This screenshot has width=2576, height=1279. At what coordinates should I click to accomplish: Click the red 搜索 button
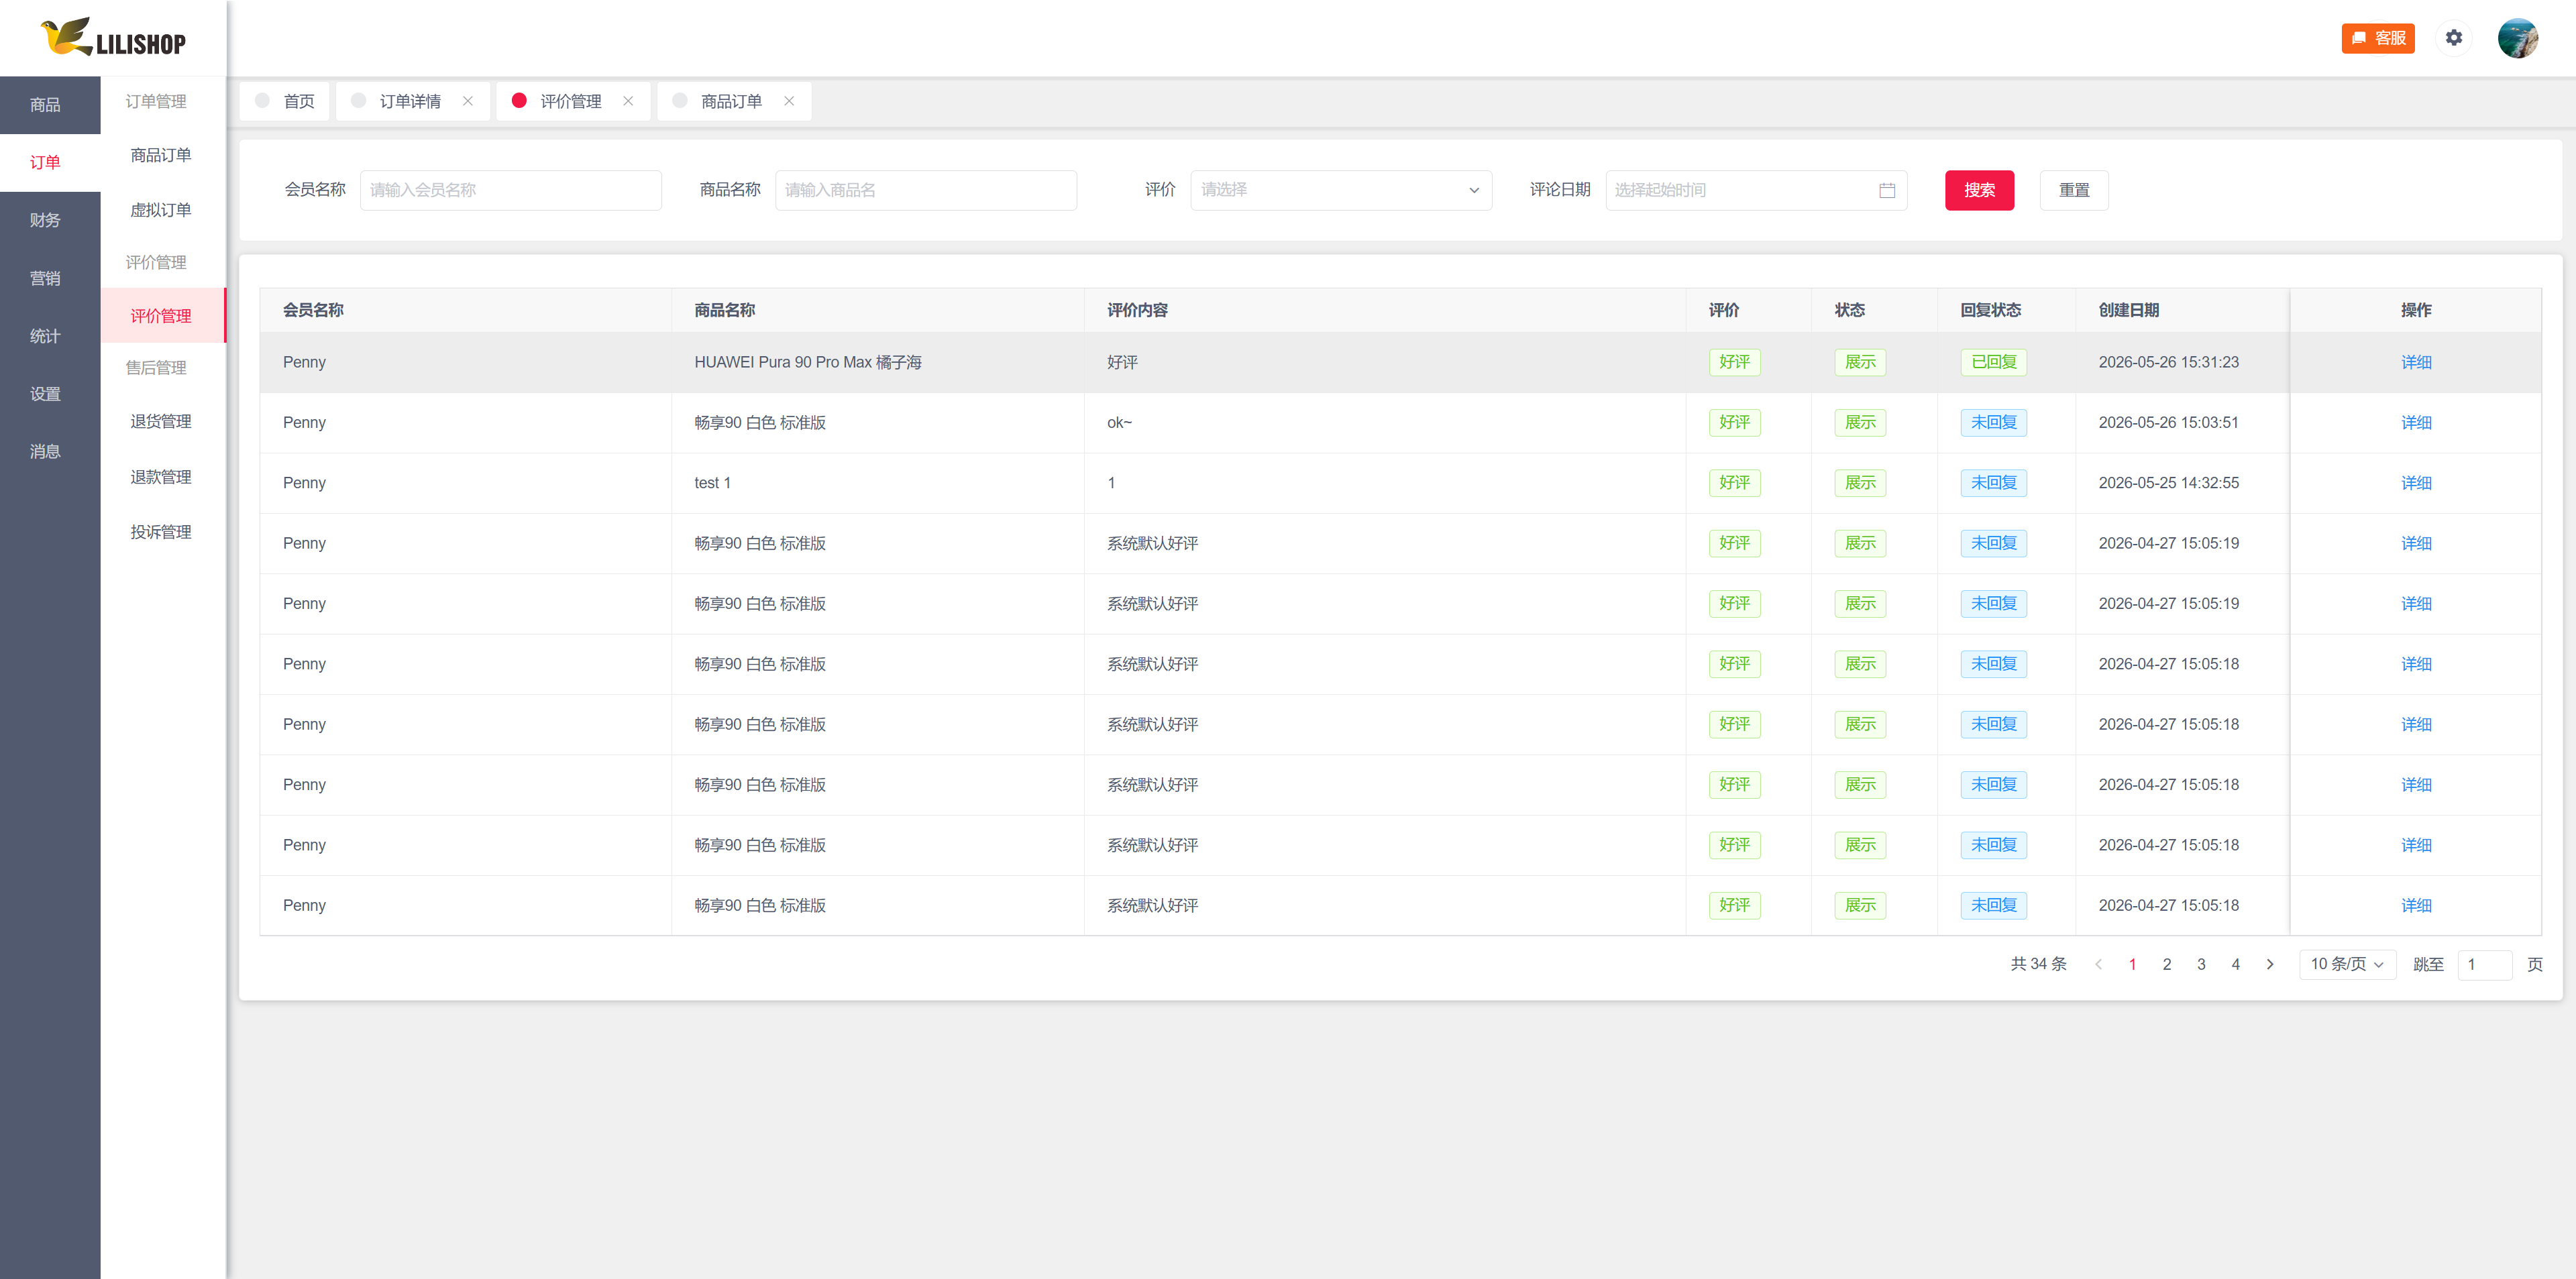(x=1978, y=190)
